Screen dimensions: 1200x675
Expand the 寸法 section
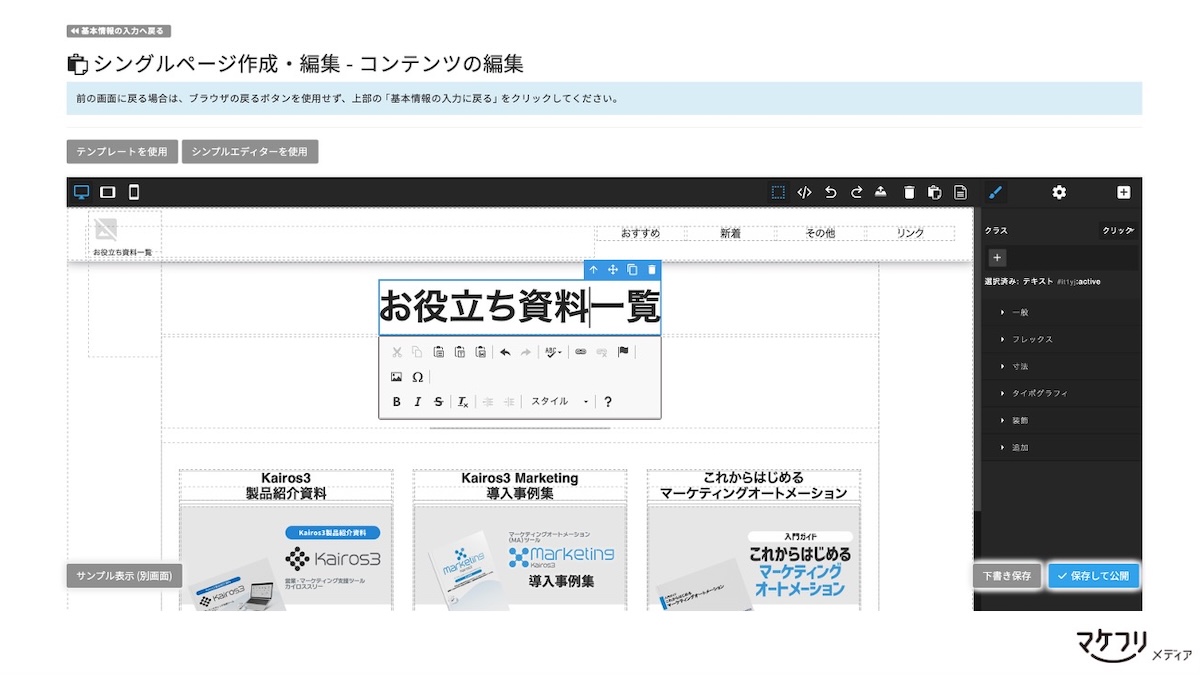click(1019, 366)
